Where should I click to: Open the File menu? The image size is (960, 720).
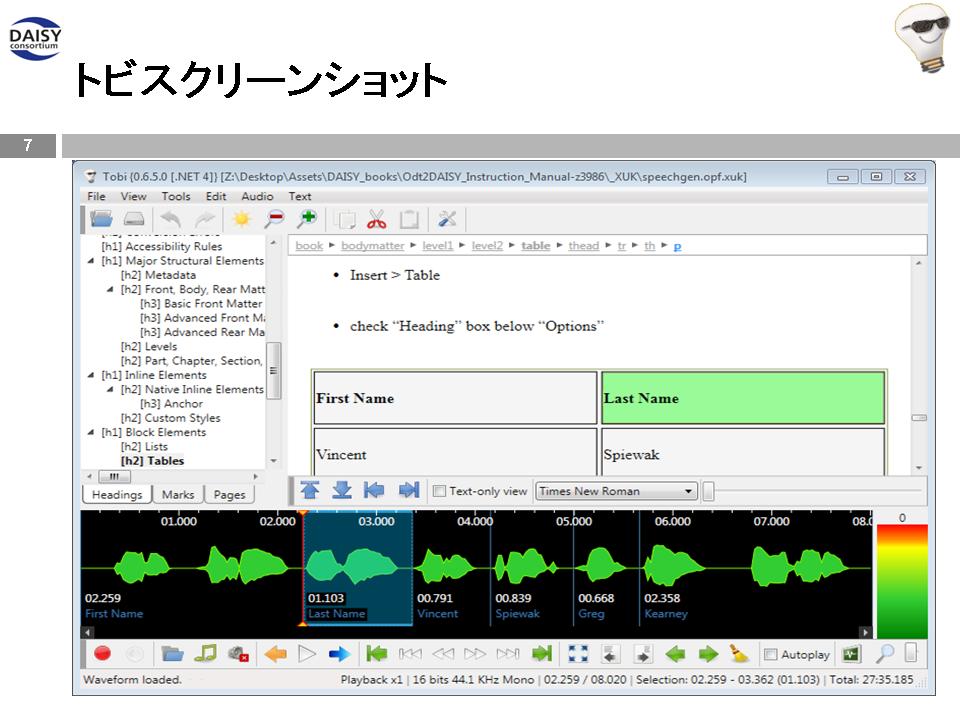pyautogui.click(x=96, y=197)
